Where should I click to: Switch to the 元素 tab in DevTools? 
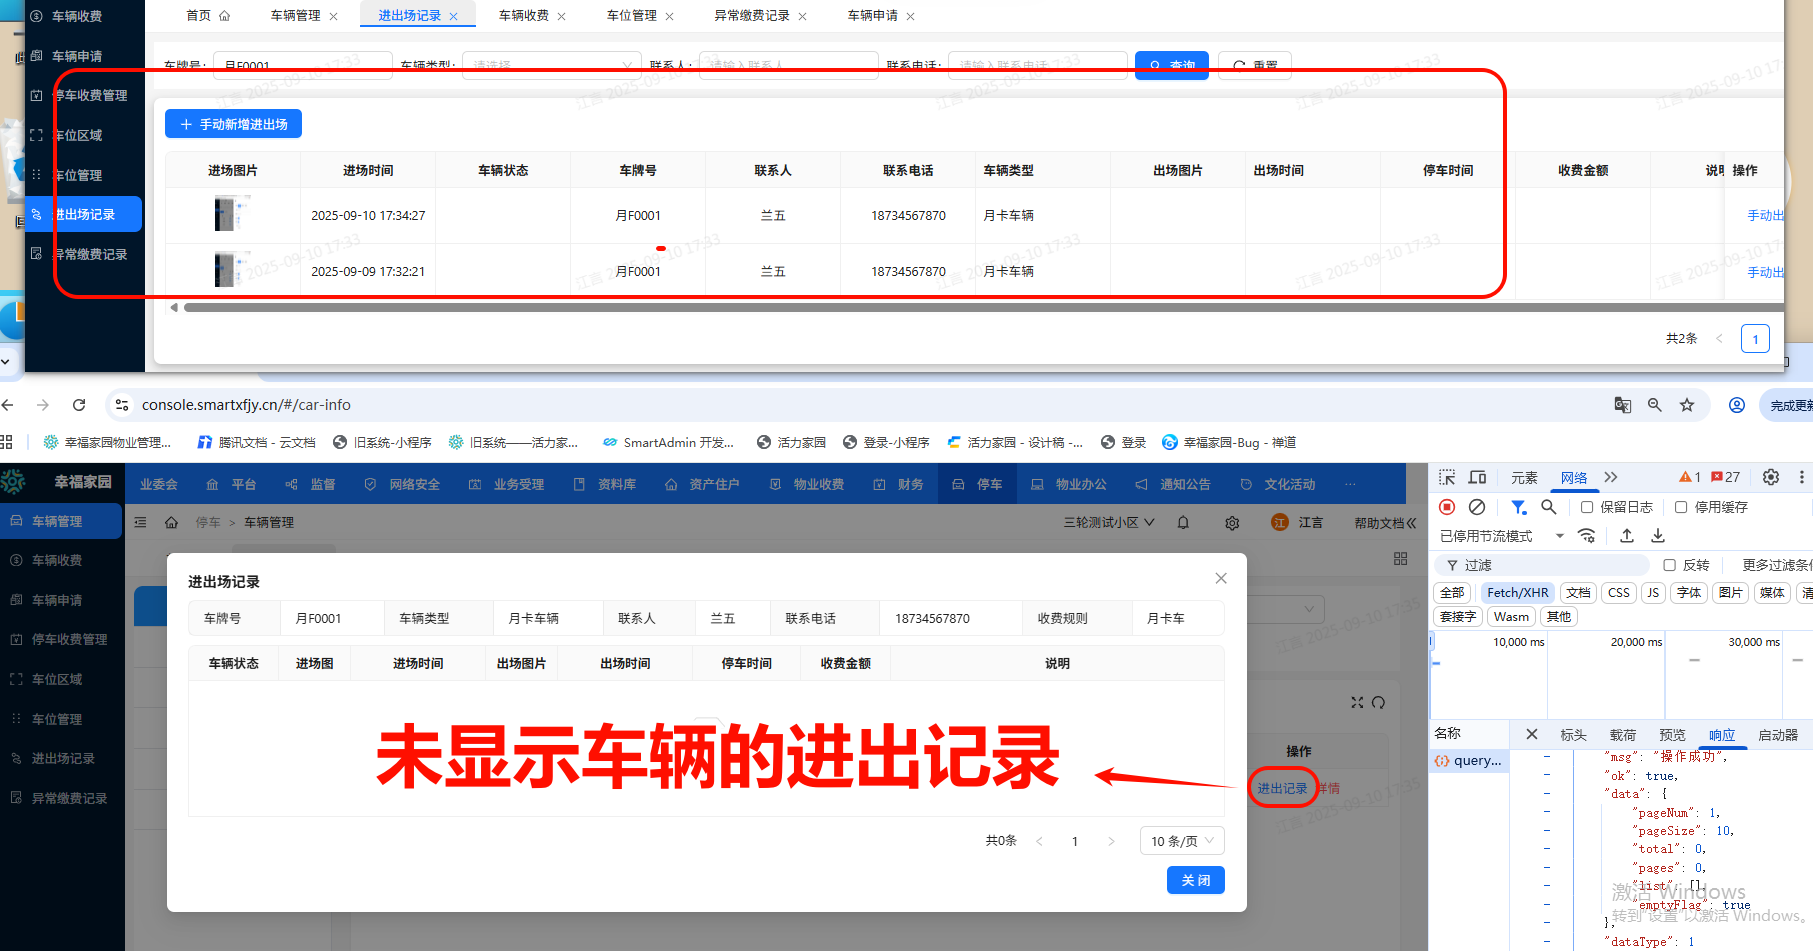click(x=1524, y=478)
